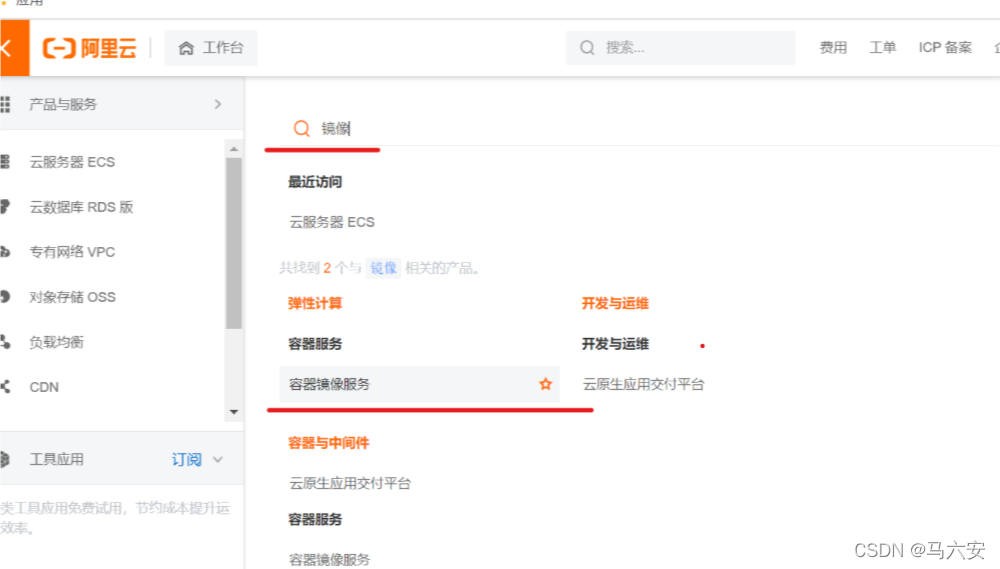
Task: Open the 费用 menu
Action: coord(833,48)
